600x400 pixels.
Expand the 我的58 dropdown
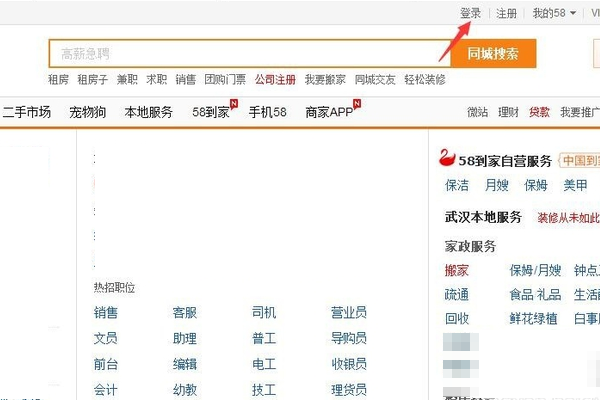click(554, 13)
